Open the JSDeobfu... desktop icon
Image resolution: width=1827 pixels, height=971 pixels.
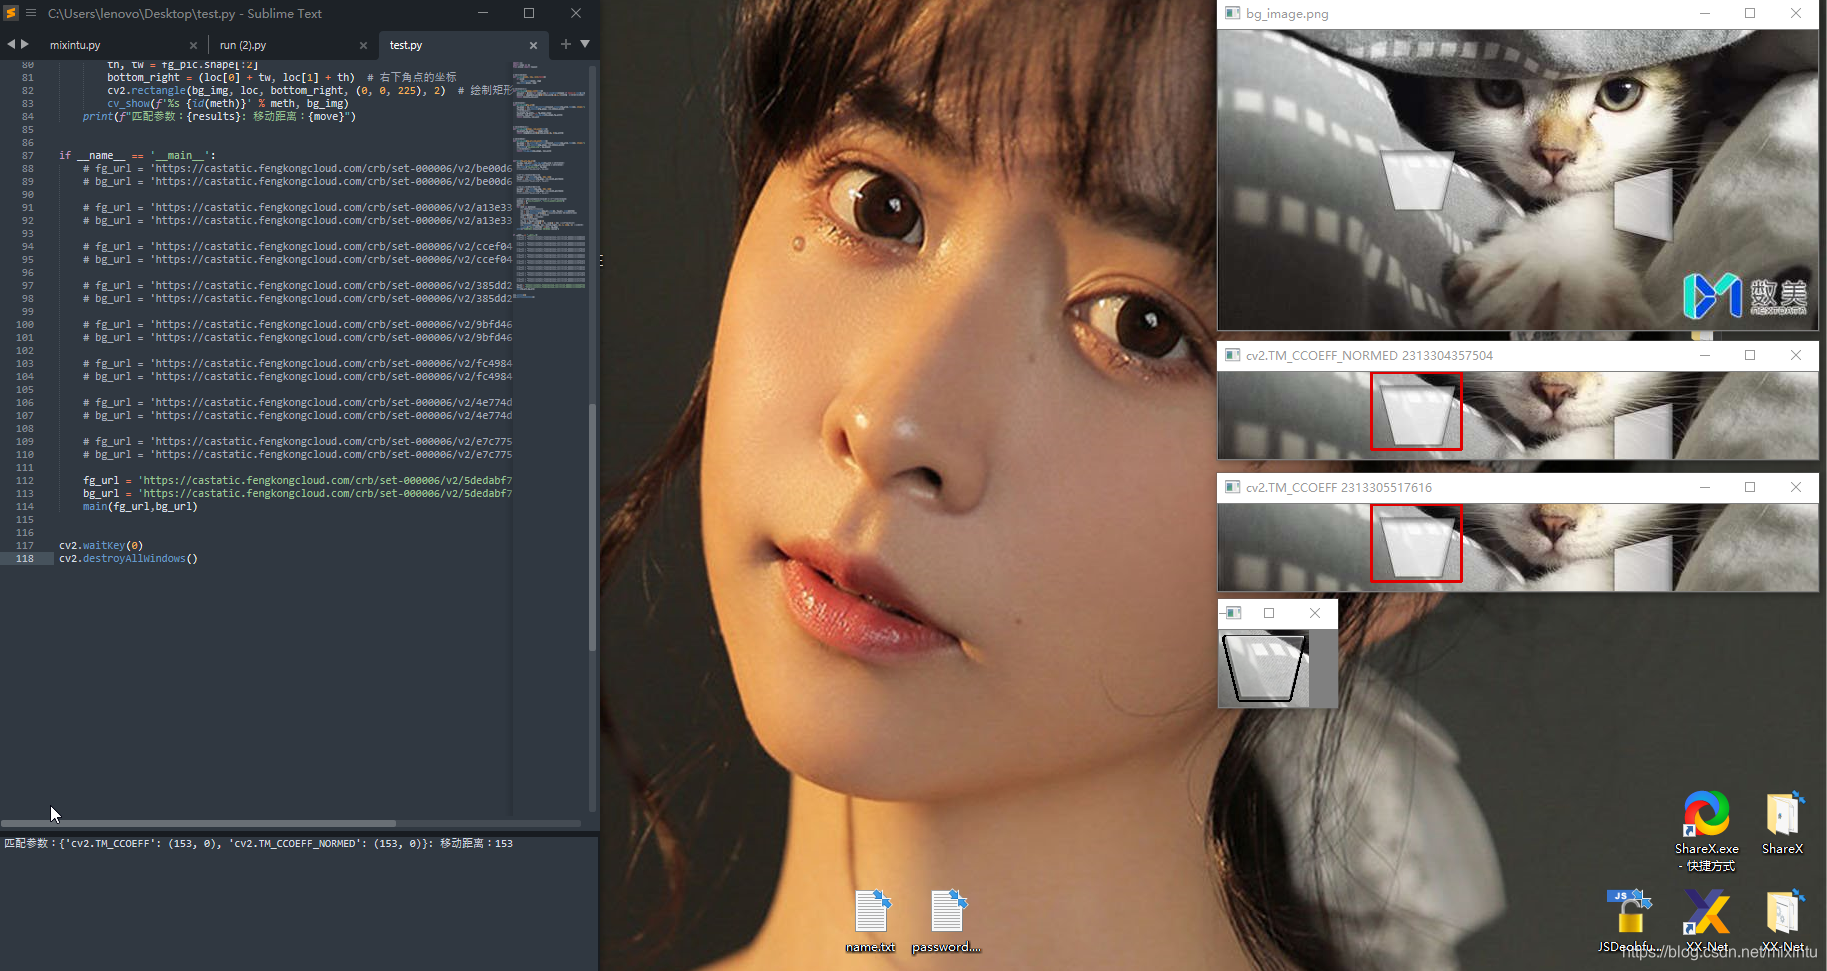(x=1630, y=920)
